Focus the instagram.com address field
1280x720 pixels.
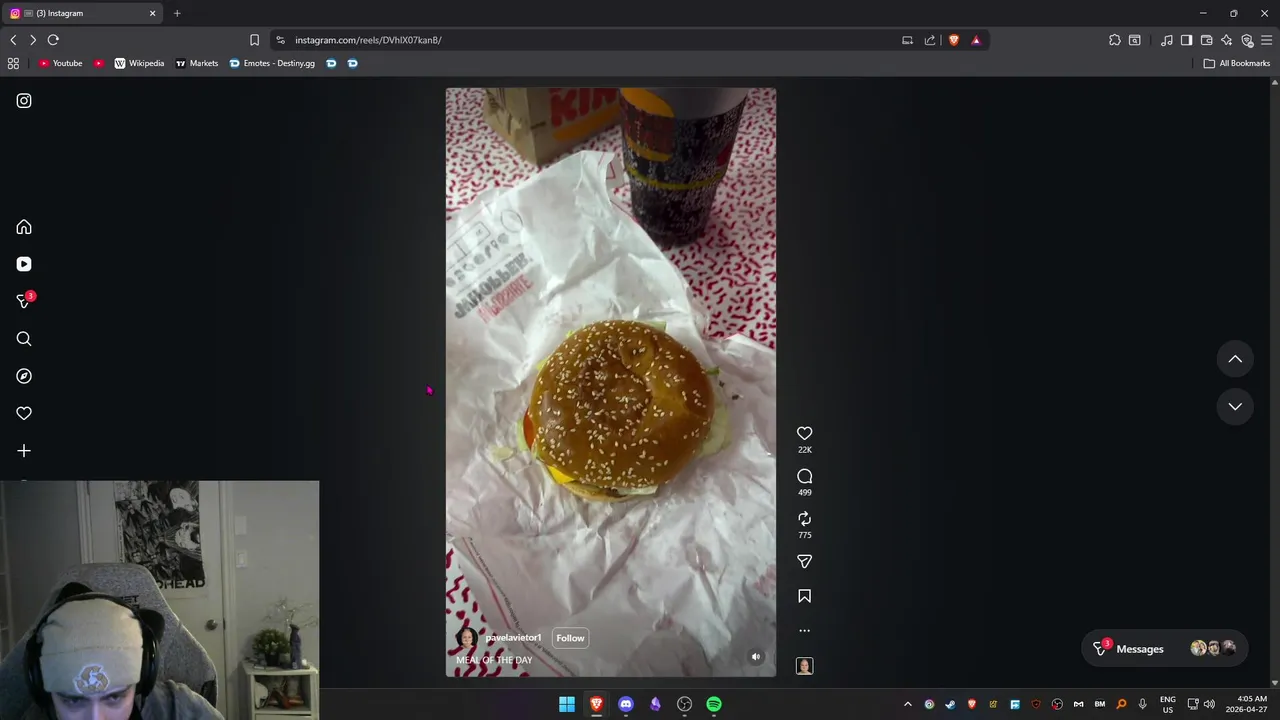[x=590, y=40]
